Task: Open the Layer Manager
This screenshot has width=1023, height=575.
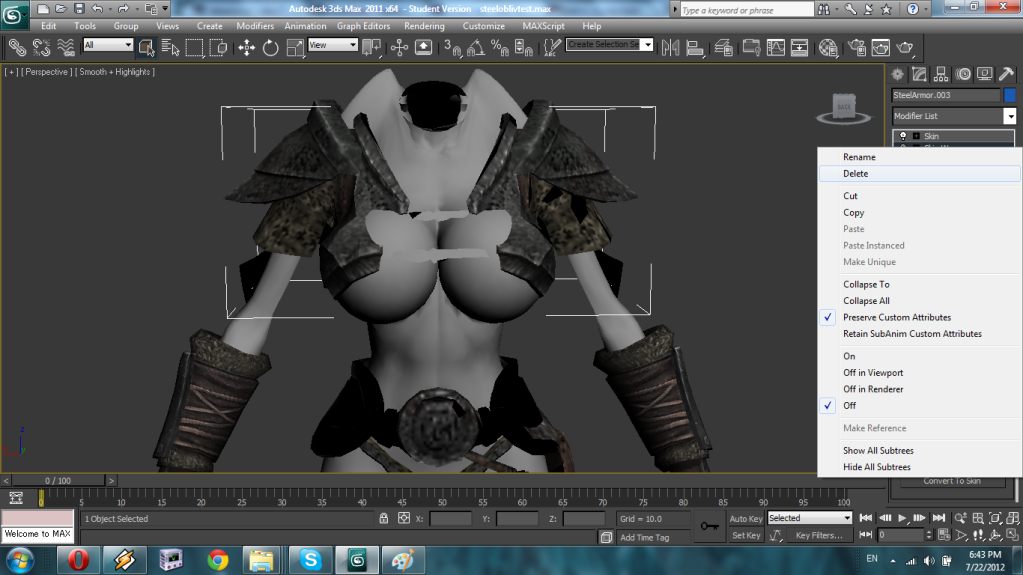Action: coord(724,48)
